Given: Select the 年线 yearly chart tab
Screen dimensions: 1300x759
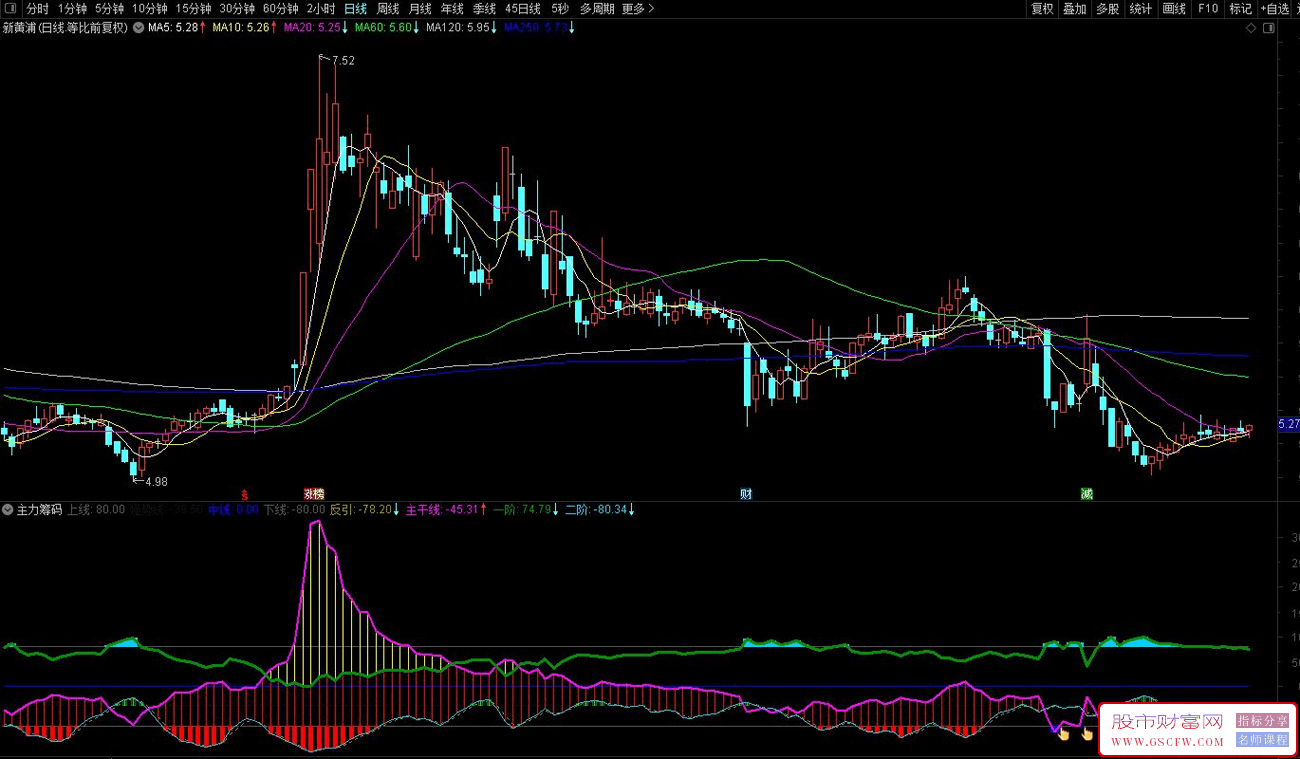Looking at the screenshot, I should [452, 8].
